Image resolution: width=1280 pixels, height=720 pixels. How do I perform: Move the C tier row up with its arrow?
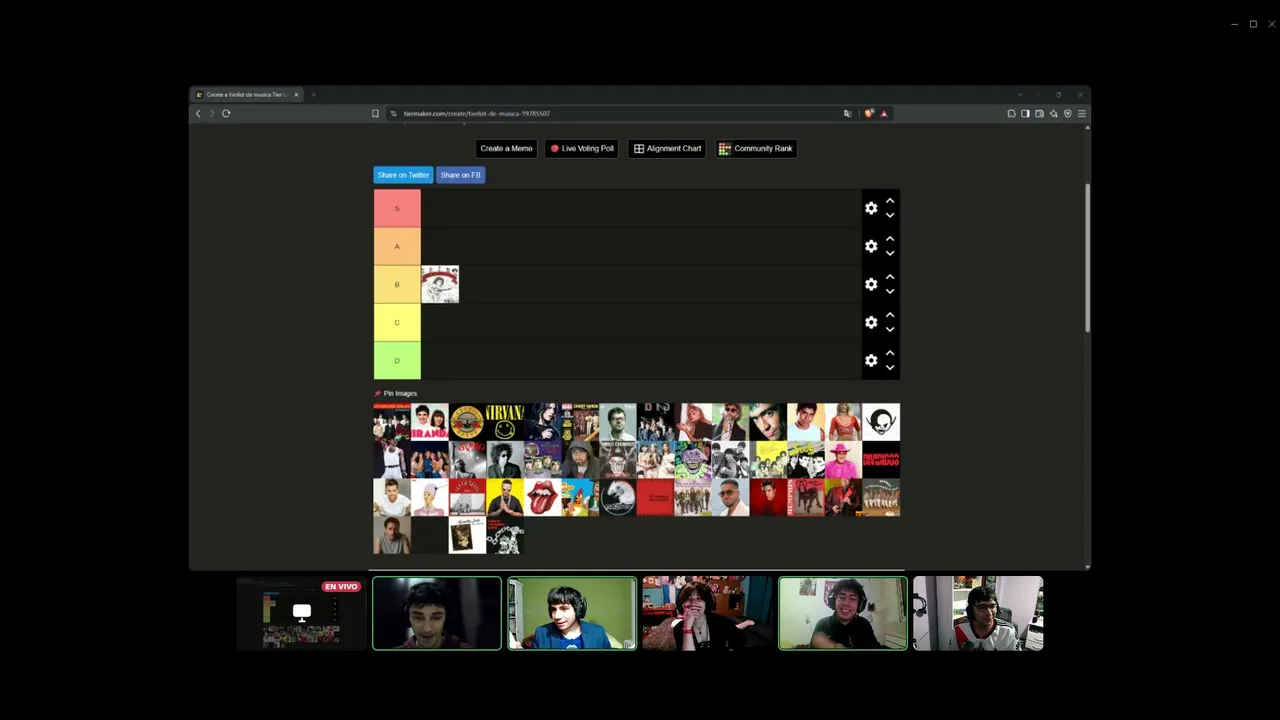[889, 315]
